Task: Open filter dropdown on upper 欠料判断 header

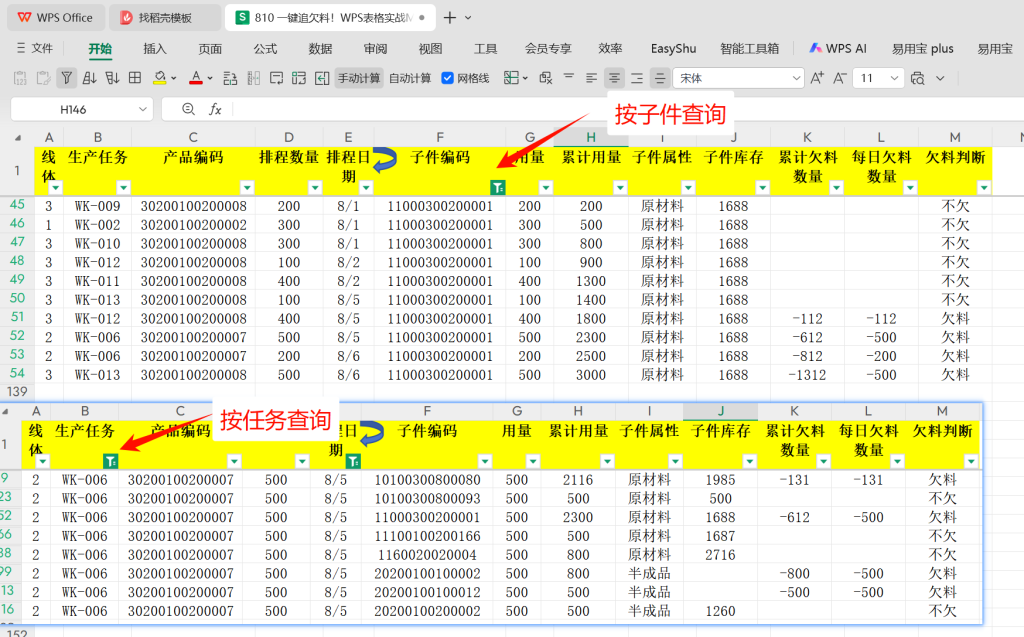Action: point(984,188)
